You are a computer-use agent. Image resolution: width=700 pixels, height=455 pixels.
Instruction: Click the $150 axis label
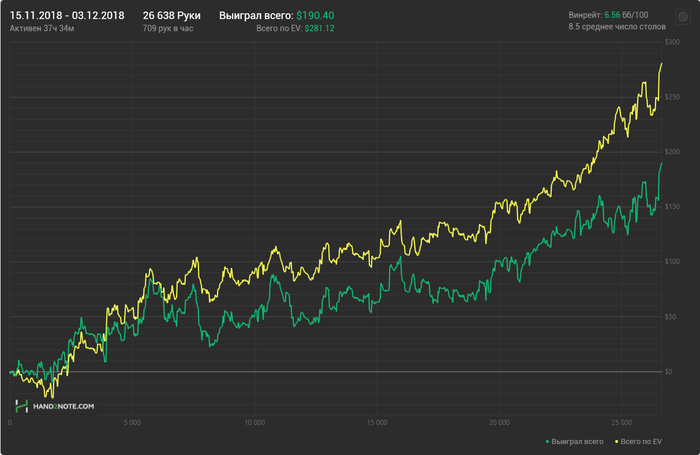point(672,207)
